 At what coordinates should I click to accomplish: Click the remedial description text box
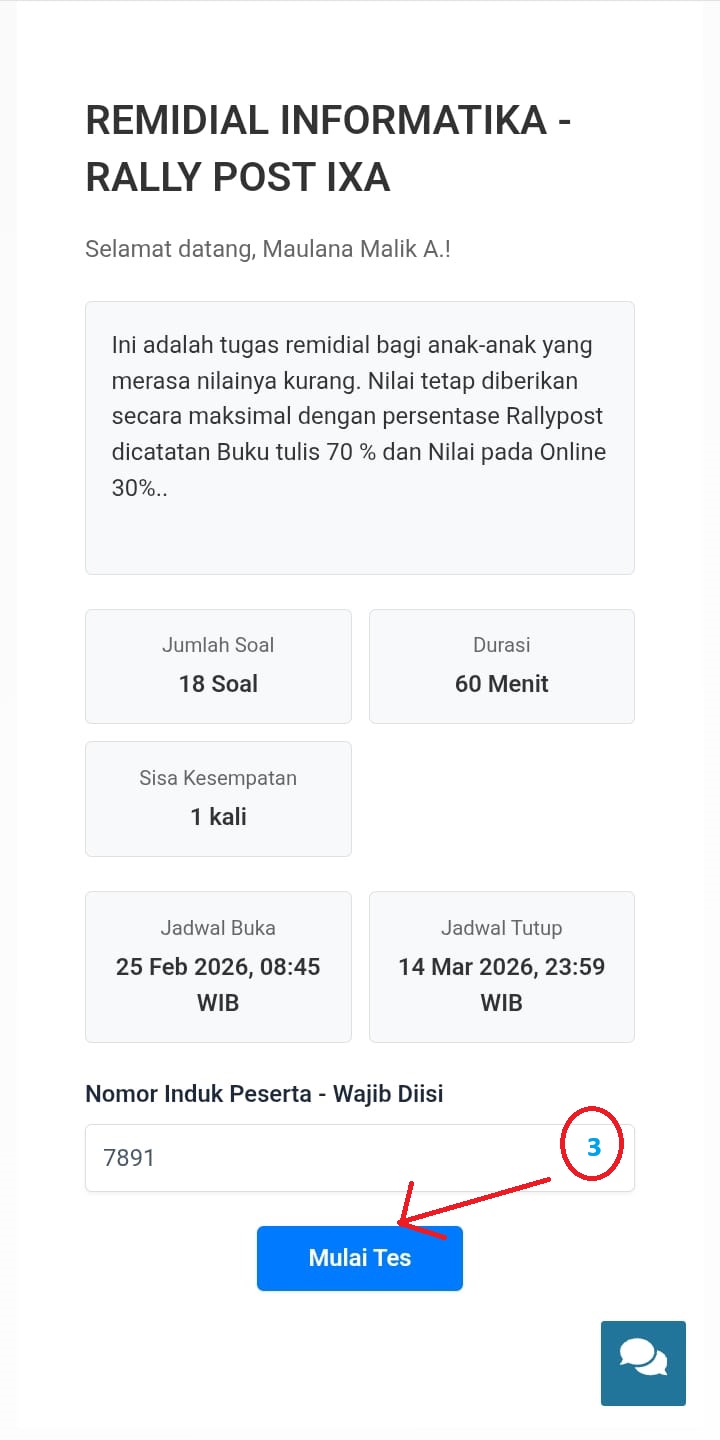pyautogui.click(x=359, y=437)
